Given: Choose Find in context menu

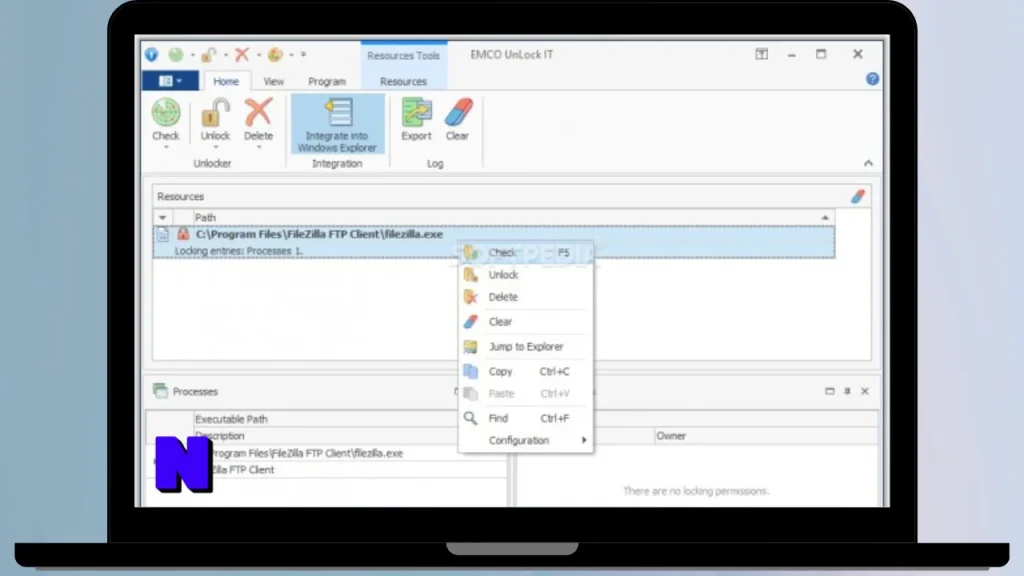Looking at the screenshot, I should point(525,419).
